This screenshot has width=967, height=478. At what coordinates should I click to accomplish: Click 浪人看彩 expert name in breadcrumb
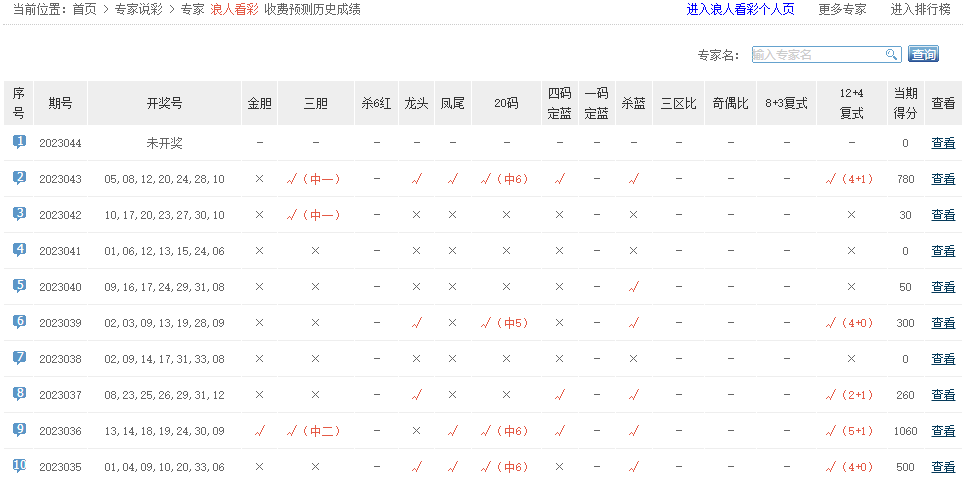click(234, 9)
